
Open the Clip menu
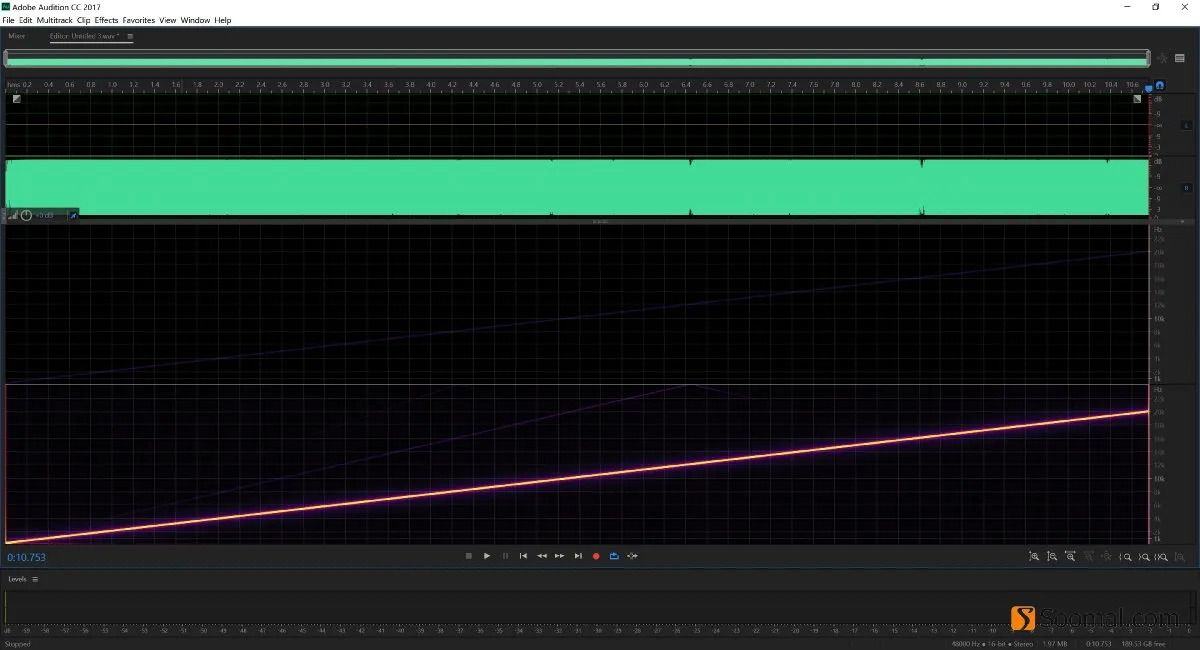[84, 20]
